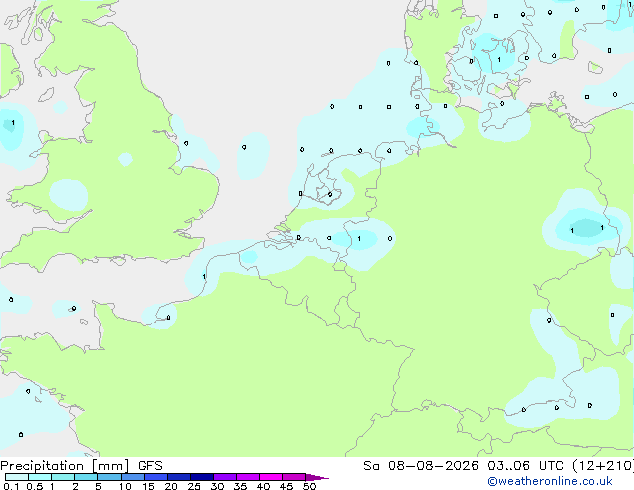The height and width of the screenshot is (490, 634).
Task: Pick the 25–30 mm legend color
Action: tap(202, 477)
